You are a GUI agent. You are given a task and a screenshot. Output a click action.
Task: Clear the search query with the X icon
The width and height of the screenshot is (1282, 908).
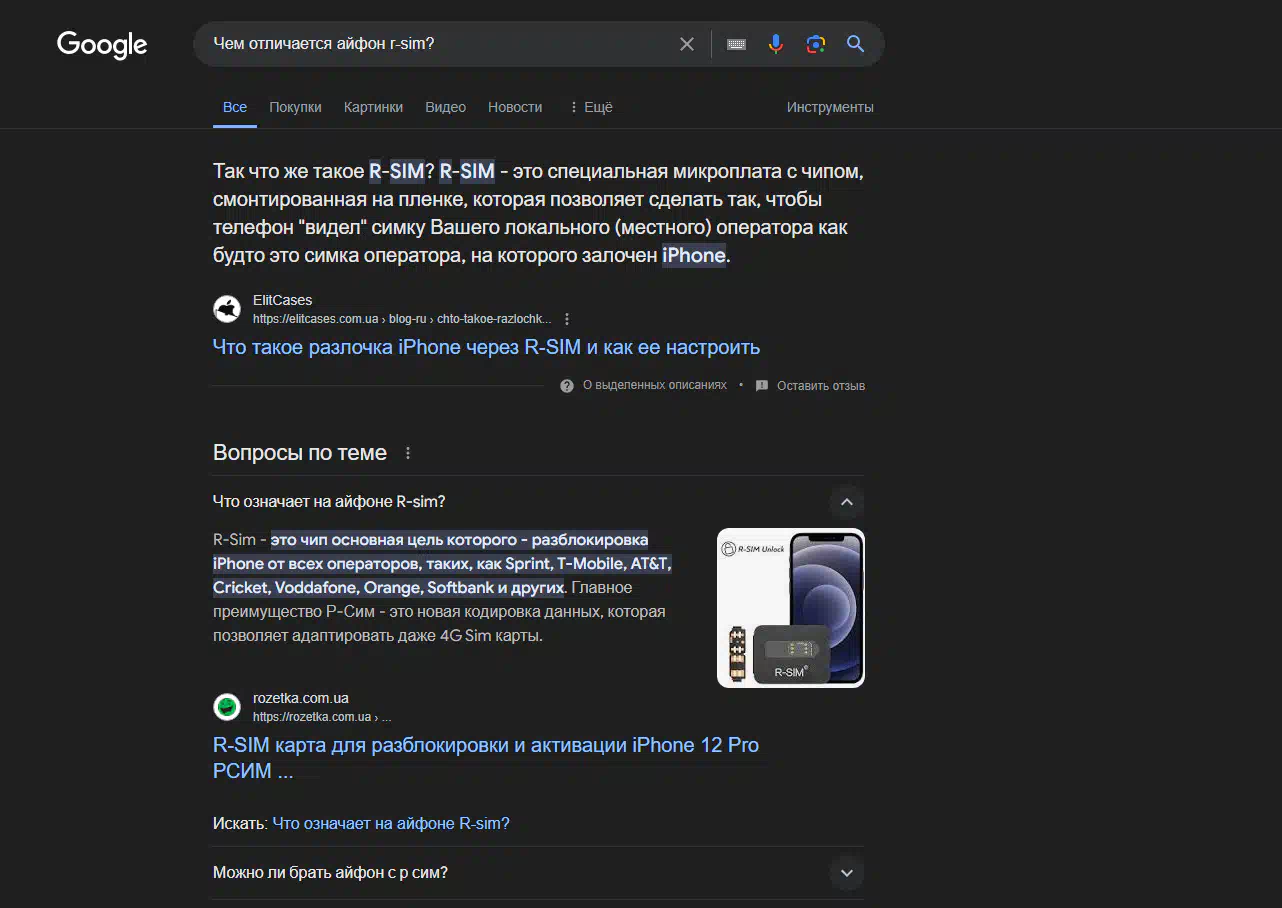click(687, 44)
